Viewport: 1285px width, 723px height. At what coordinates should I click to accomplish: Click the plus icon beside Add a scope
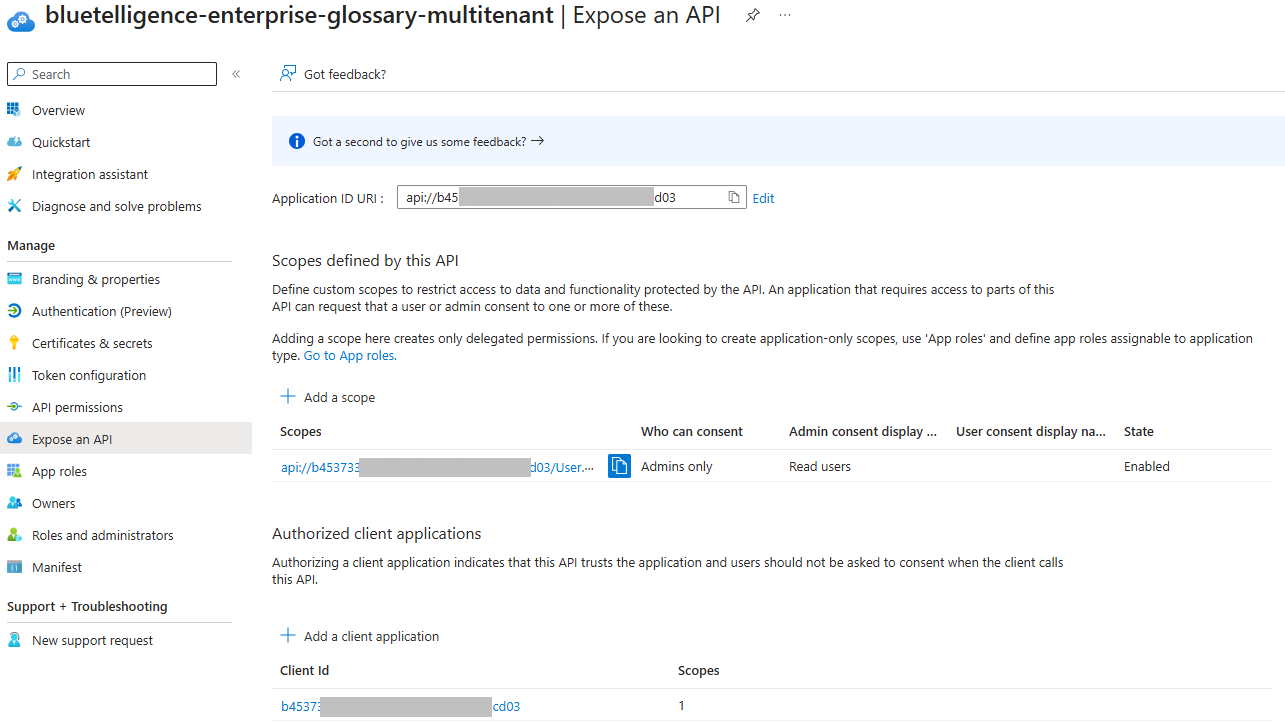pos(288,397)
